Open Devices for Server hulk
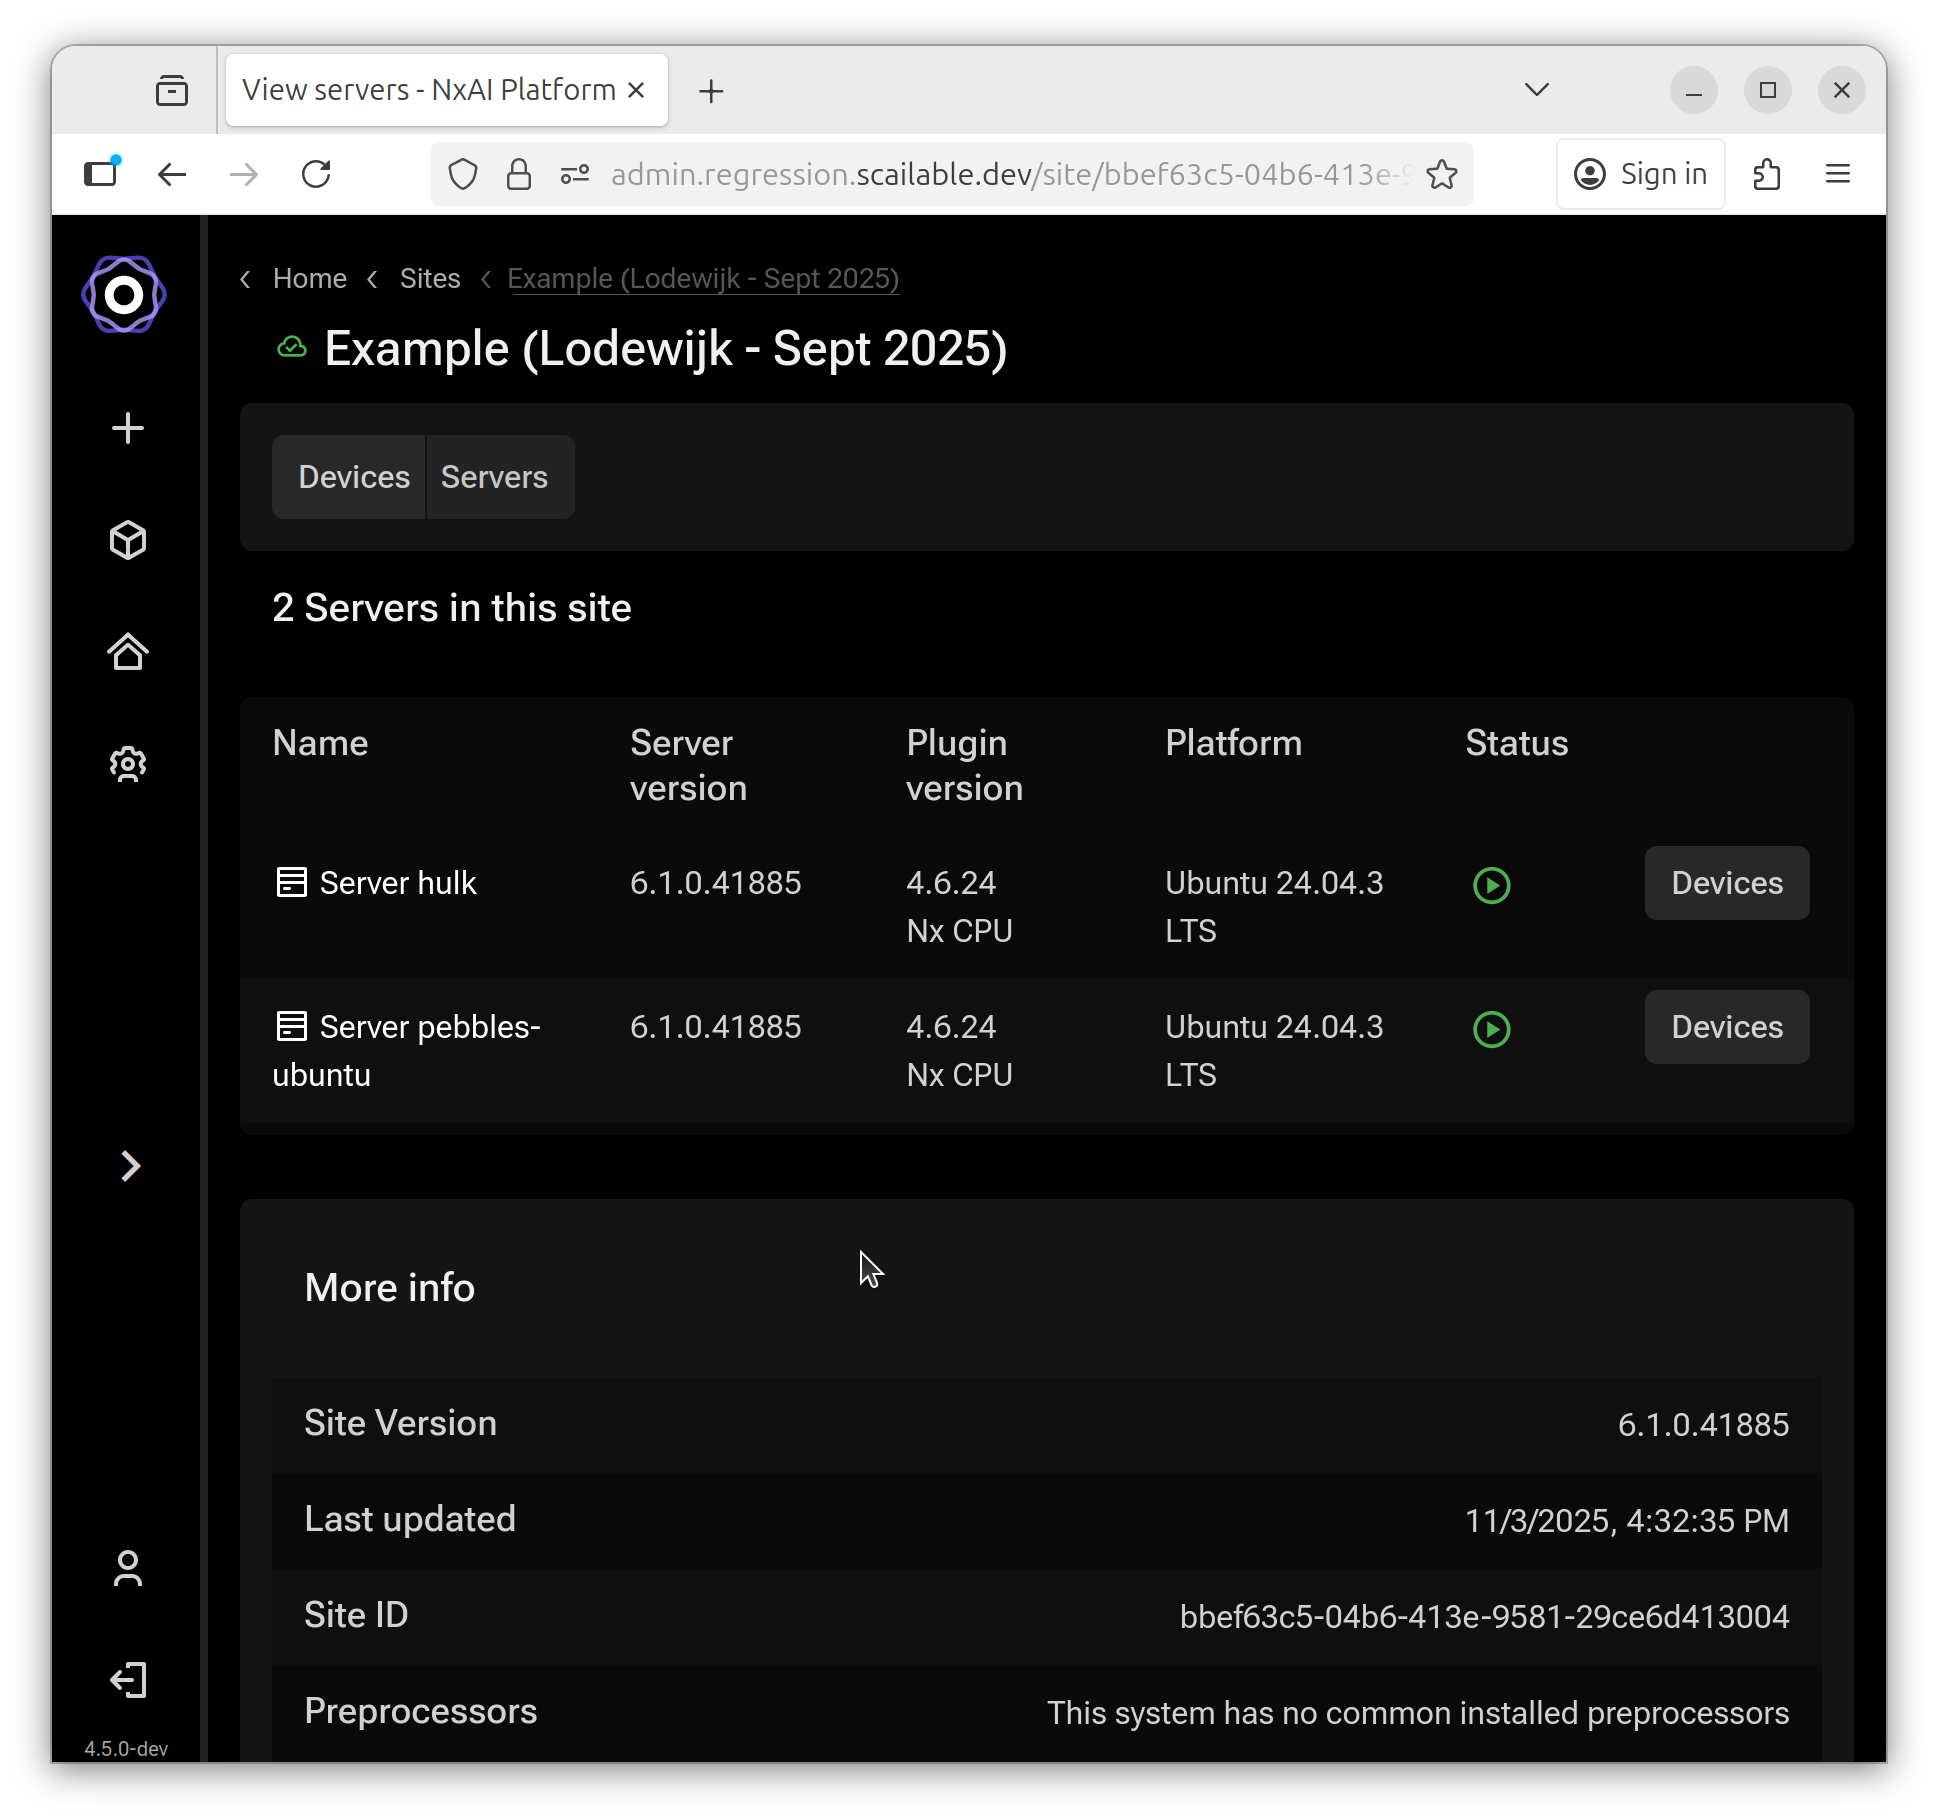Image resolution: width=1938 pixels, height=1820 pixels. tap(1726, 883)
